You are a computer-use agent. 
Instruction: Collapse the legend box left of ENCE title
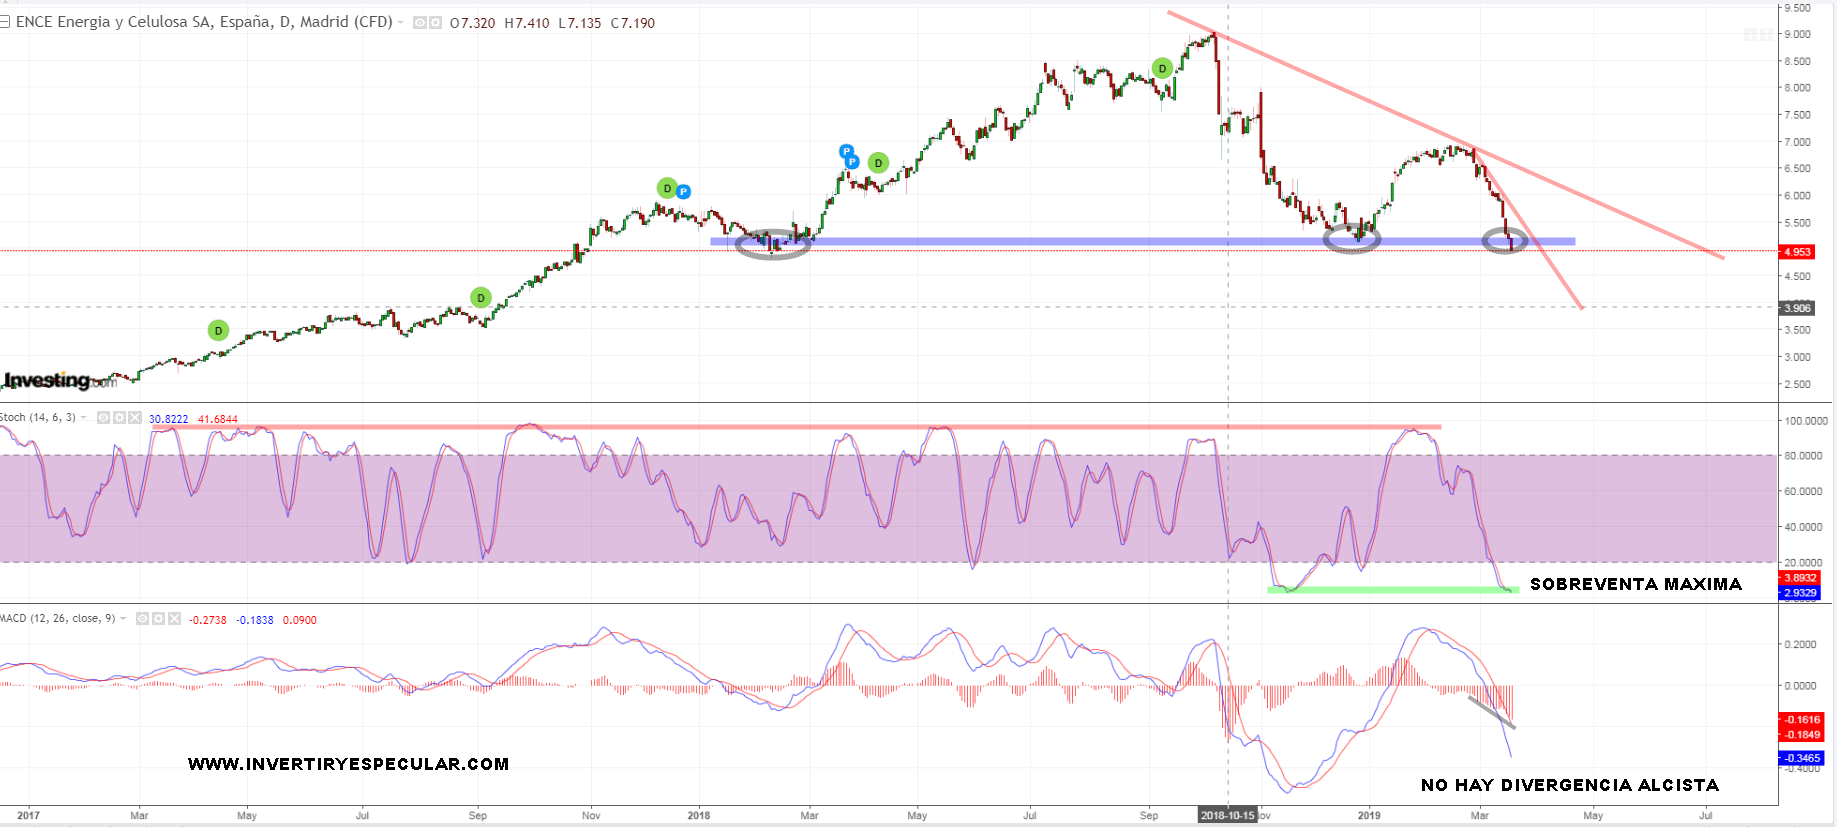coord(5,22)
